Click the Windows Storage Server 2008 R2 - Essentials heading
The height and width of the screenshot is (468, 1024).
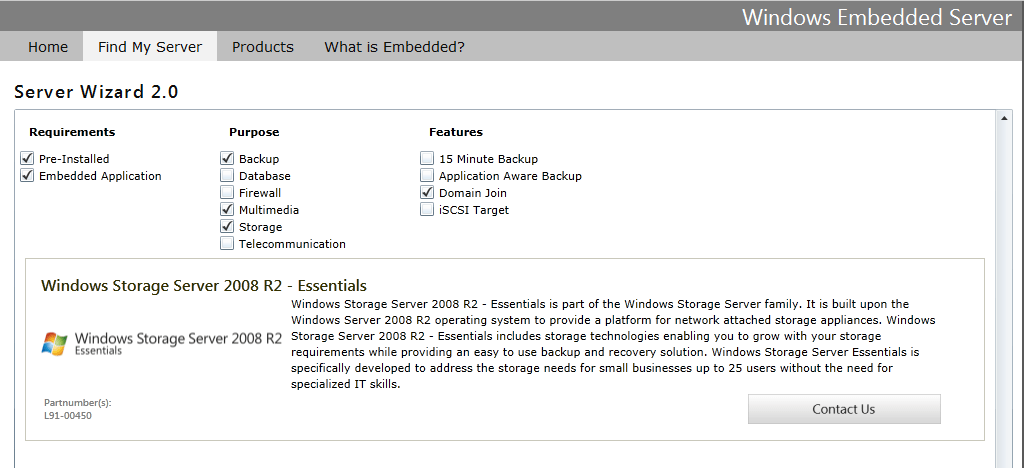204,285
